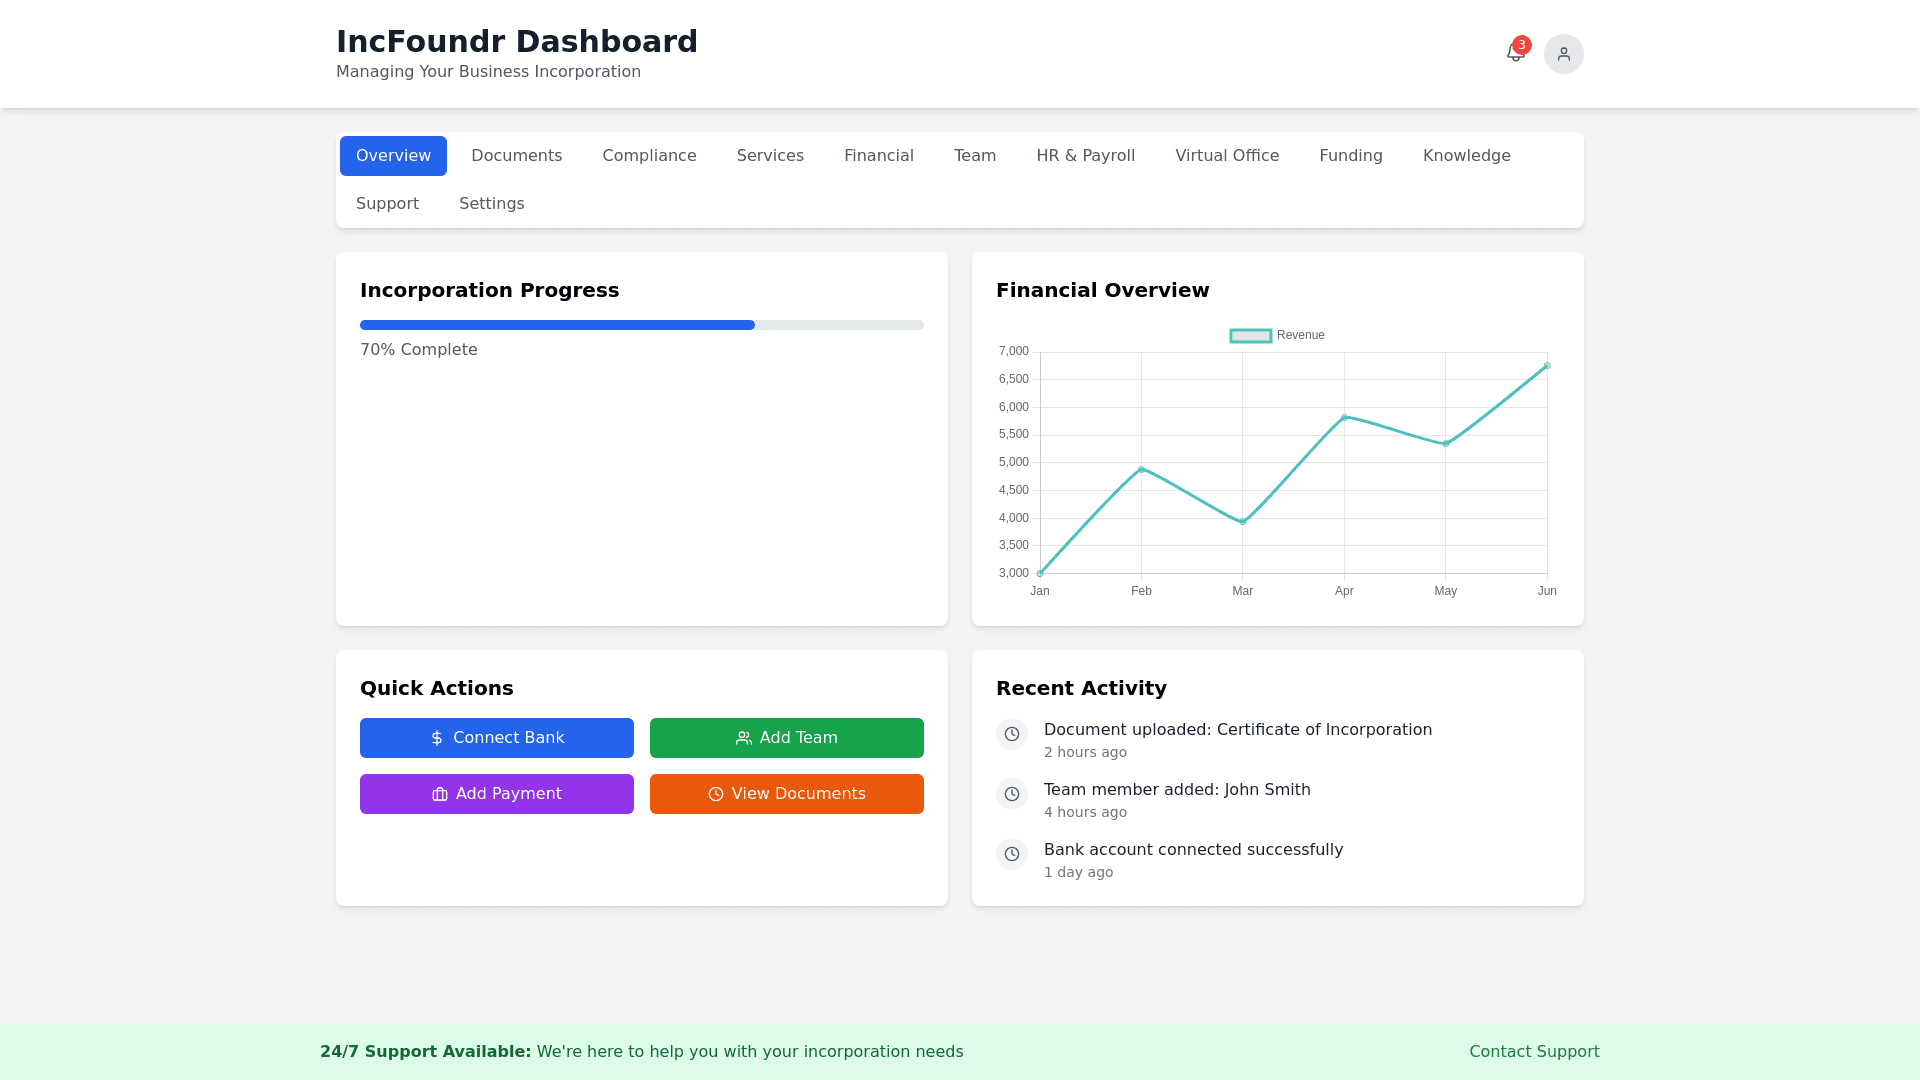This screenshot has height=1080, width=1920.
Task: Click the user profile avatar icon
Action: pos(1563,54)
